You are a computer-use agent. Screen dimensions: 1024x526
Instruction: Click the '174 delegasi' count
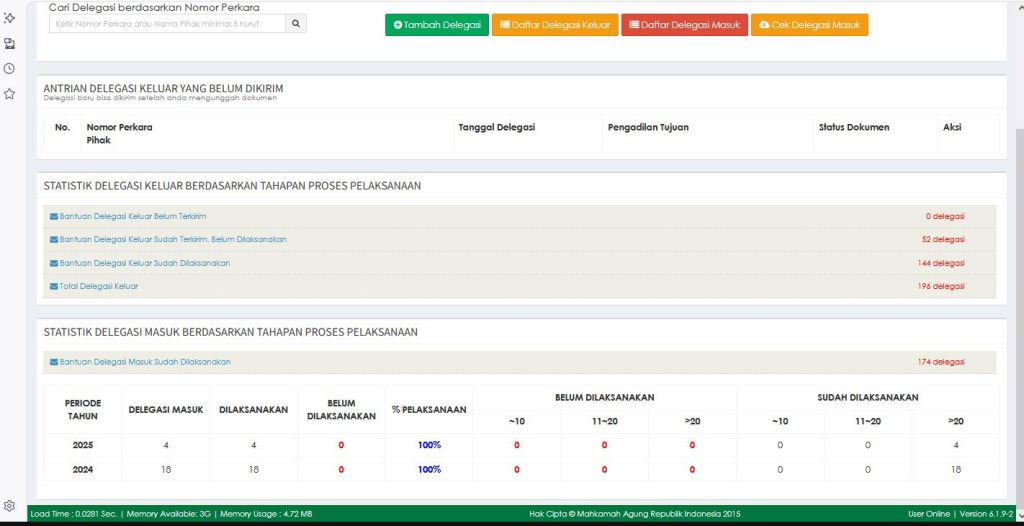[x=941, y=362]
